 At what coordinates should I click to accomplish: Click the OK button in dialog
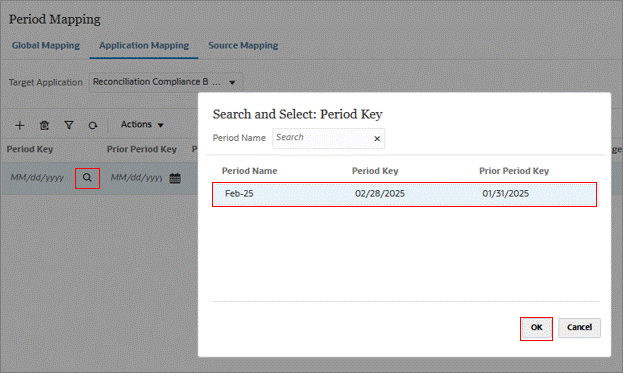[536, 328]
